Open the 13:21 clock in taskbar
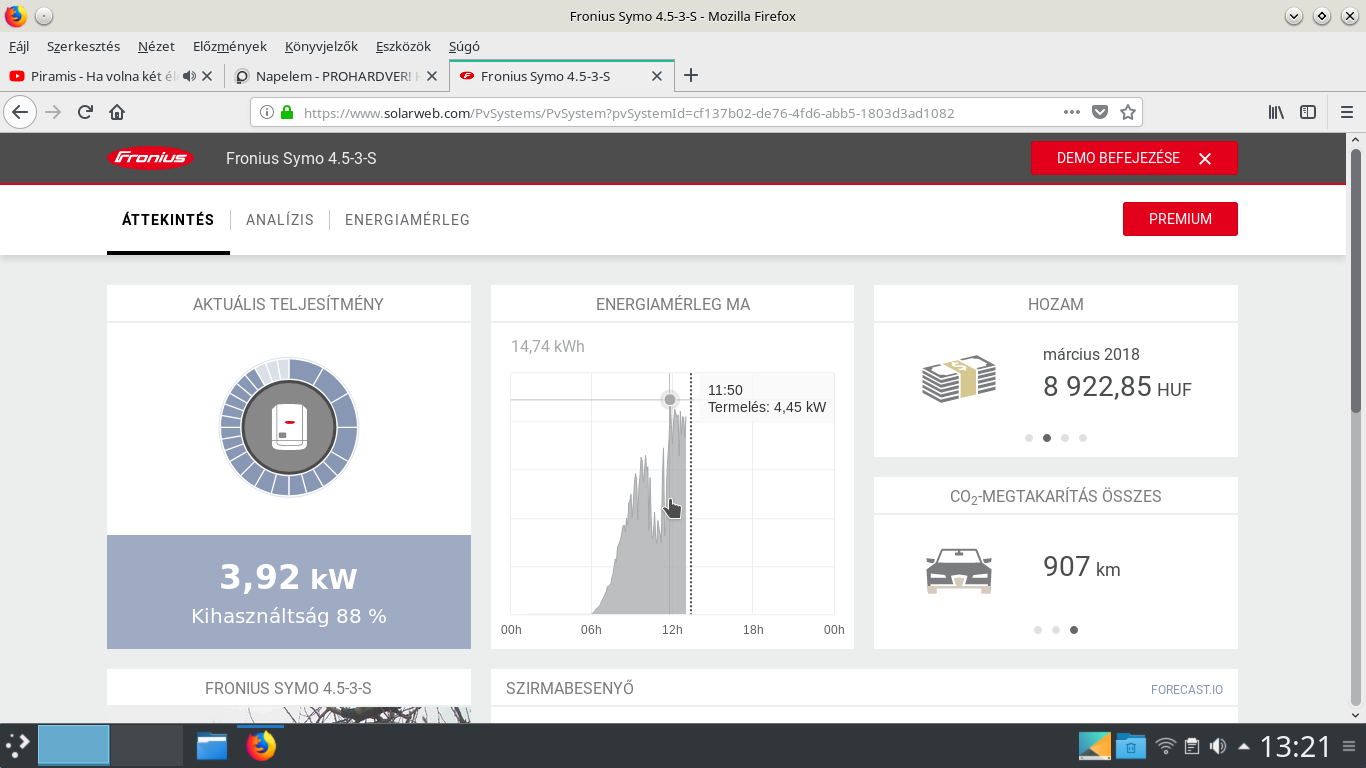This screenshot has width=1366, height=768. [1295, 746]
